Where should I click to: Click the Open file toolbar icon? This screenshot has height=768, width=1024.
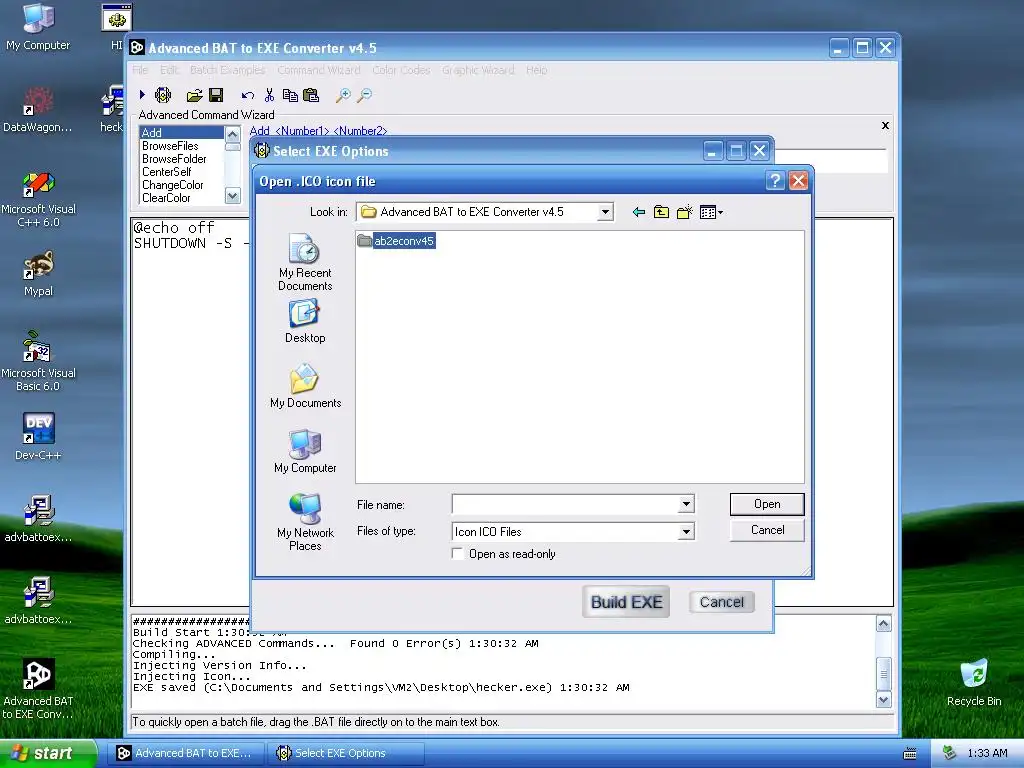point(194,96)
